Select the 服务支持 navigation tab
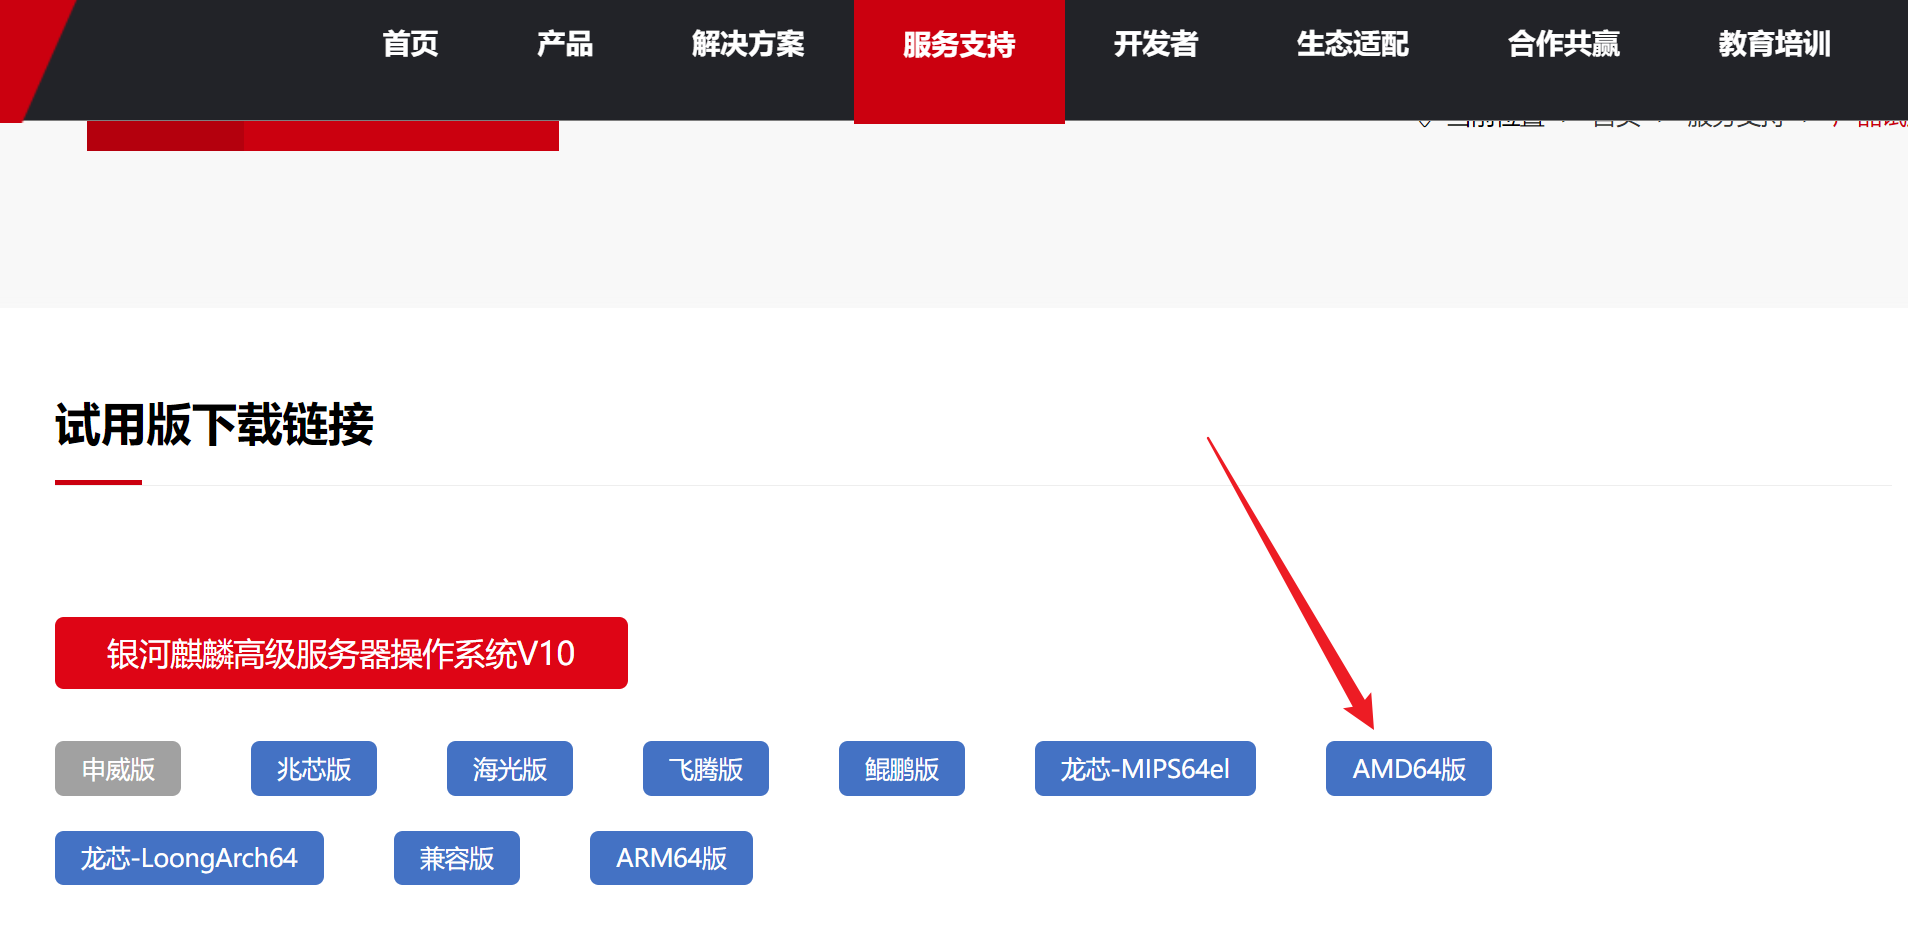 click(x=959, y=60)
